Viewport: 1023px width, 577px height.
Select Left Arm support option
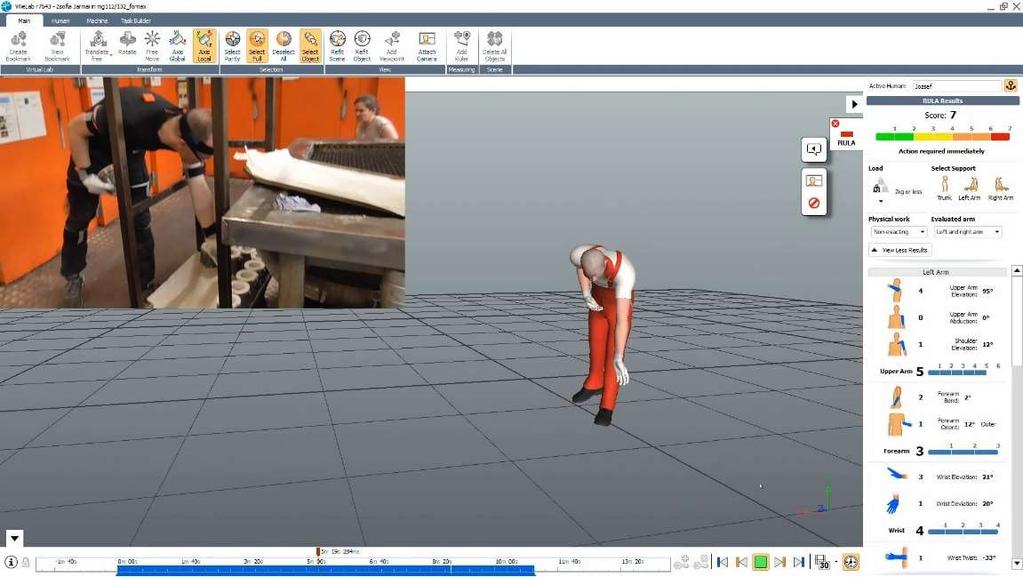(970, 188)
